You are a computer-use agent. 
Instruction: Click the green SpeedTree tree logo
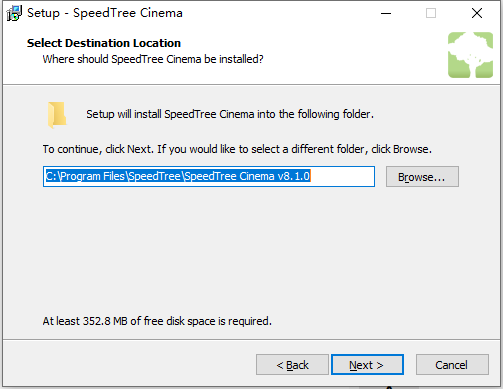click(x=470, y=55)
